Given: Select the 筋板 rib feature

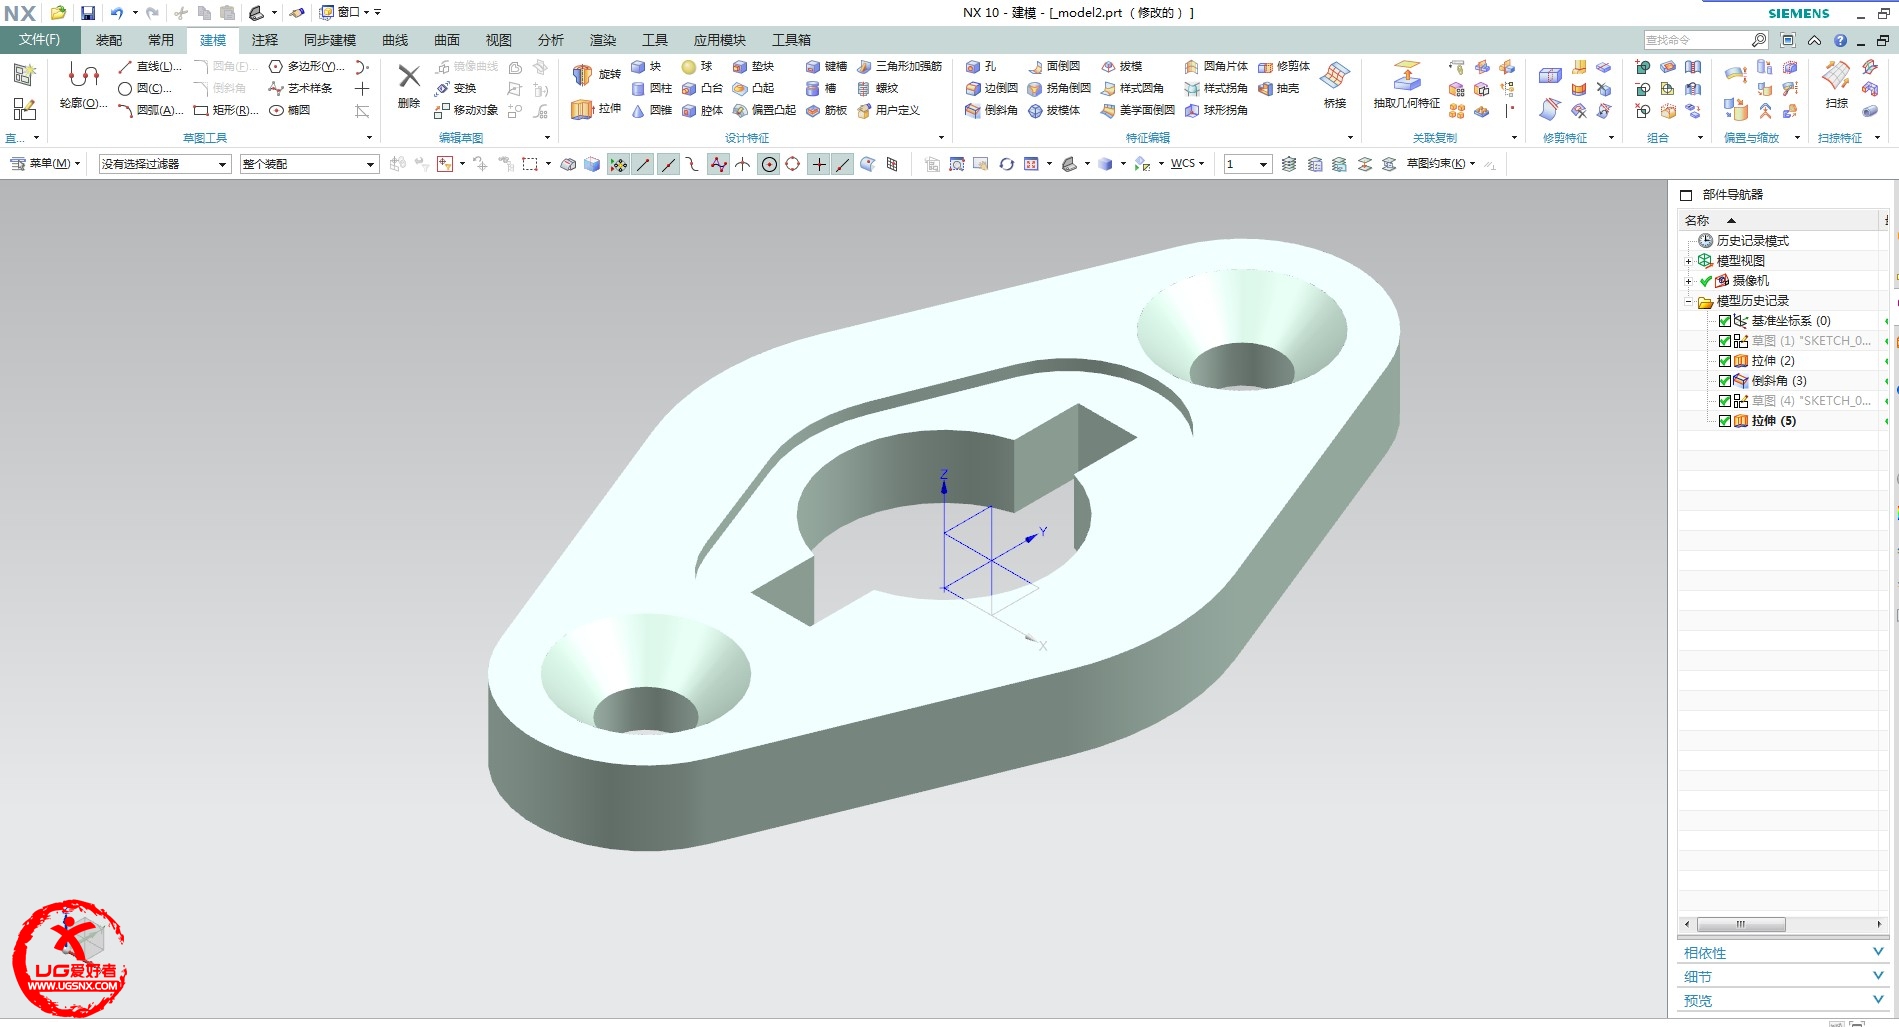Looking at the screenshot, I should tap(826, 110).
